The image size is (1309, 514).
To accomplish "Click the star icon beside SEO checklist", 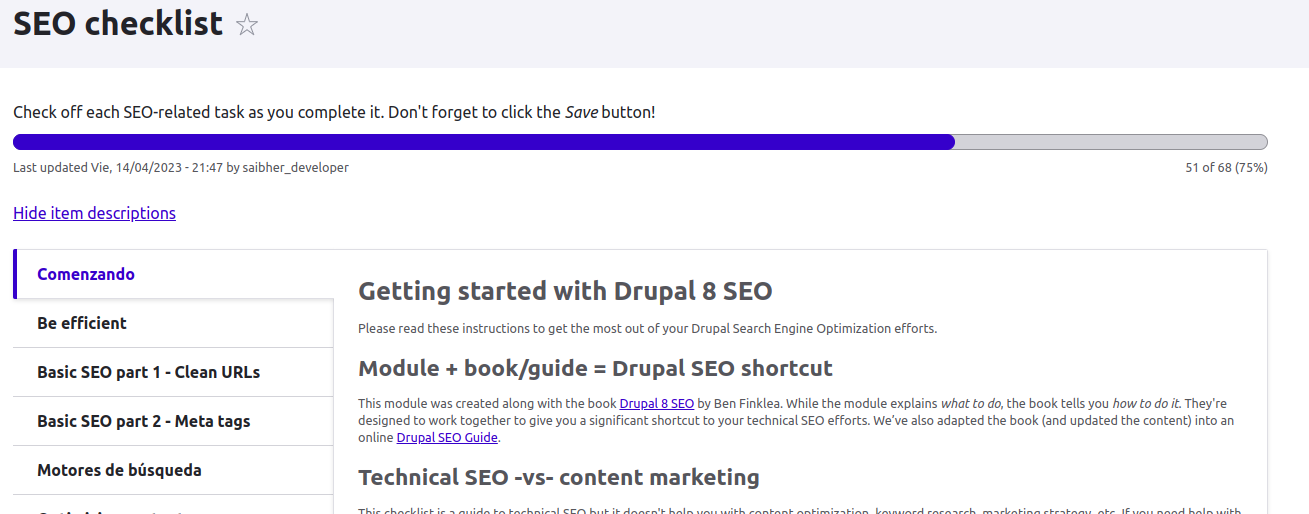I will pos(247,26).
